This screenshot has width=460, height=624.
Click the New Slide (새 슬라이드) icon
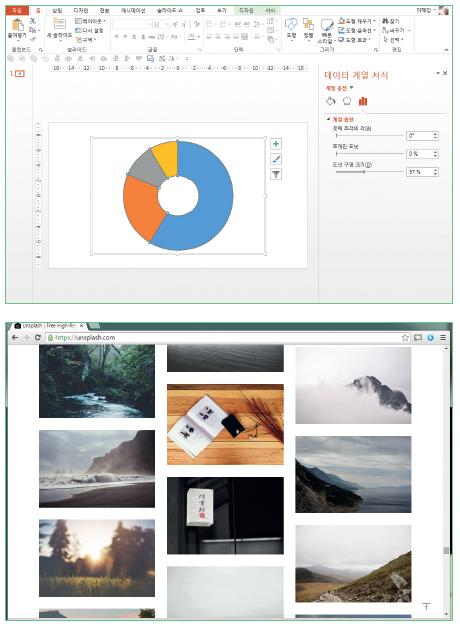tap(59, 24)
